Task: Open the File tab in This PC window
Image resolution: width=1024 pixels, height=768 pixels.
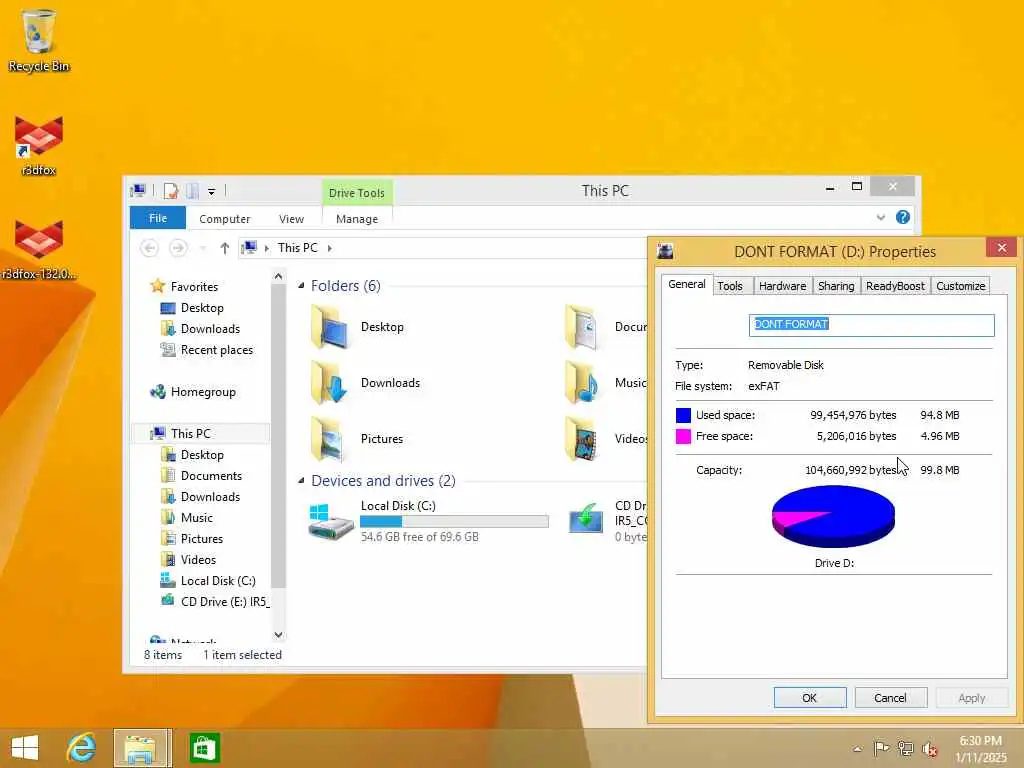Action: pyautogui.click(x=157, y=218)
